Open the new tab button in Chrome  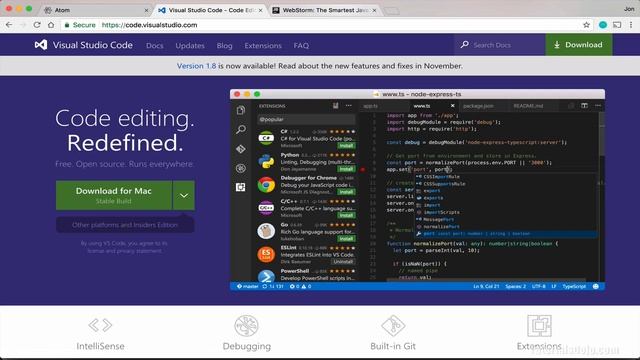(x=392, y=11)
